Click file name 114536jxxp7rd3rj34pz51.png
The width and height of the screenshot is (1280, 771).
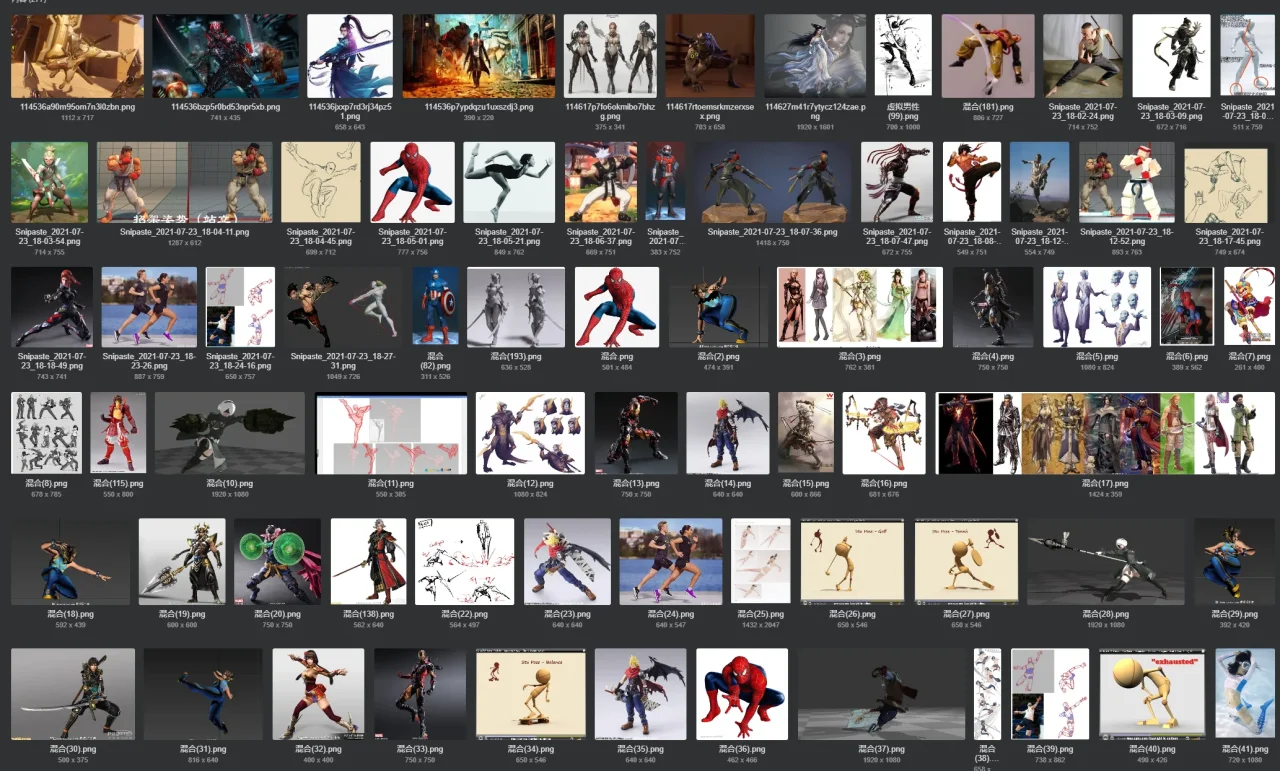point(350,111)
